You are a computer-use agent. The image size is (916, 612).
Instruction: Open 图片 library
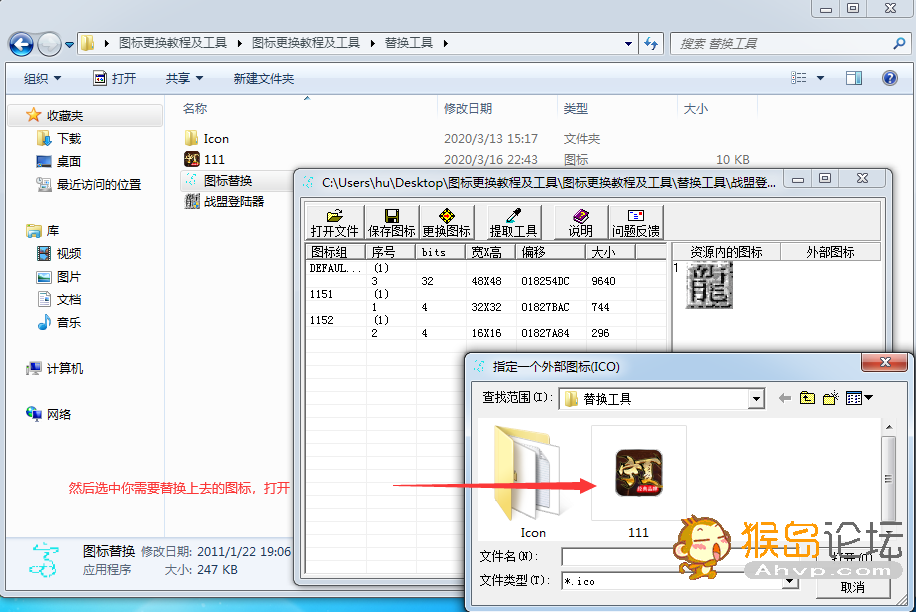click(69, 277)
